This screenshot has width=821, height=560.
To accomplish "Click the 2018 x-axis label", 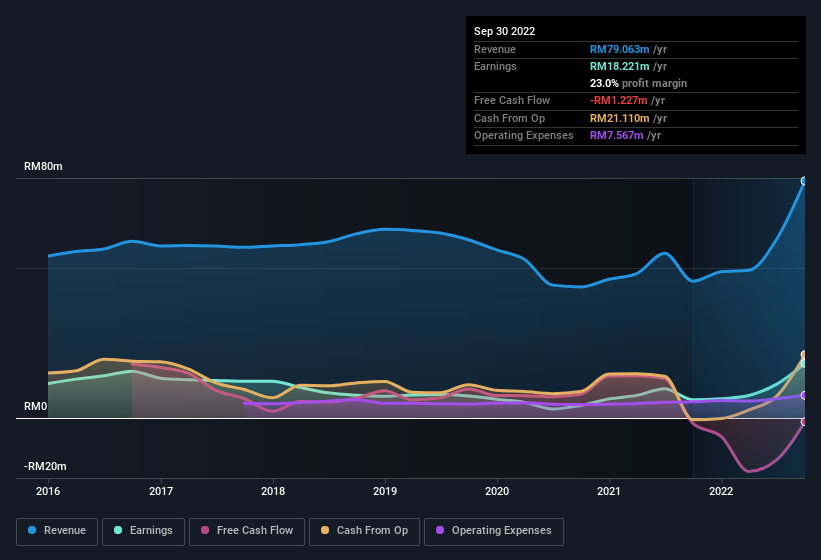I will [x=273, y=491].
